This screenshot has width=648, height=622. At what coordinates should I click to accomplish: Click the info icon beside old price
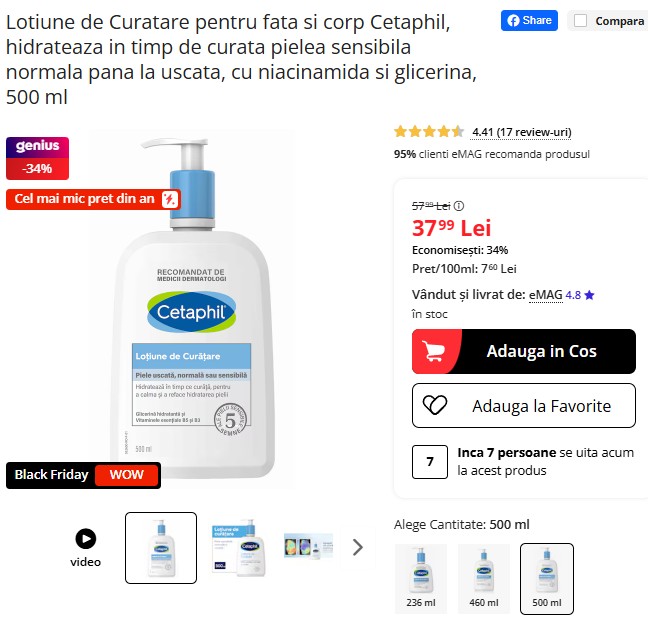[x=459, y=206]
